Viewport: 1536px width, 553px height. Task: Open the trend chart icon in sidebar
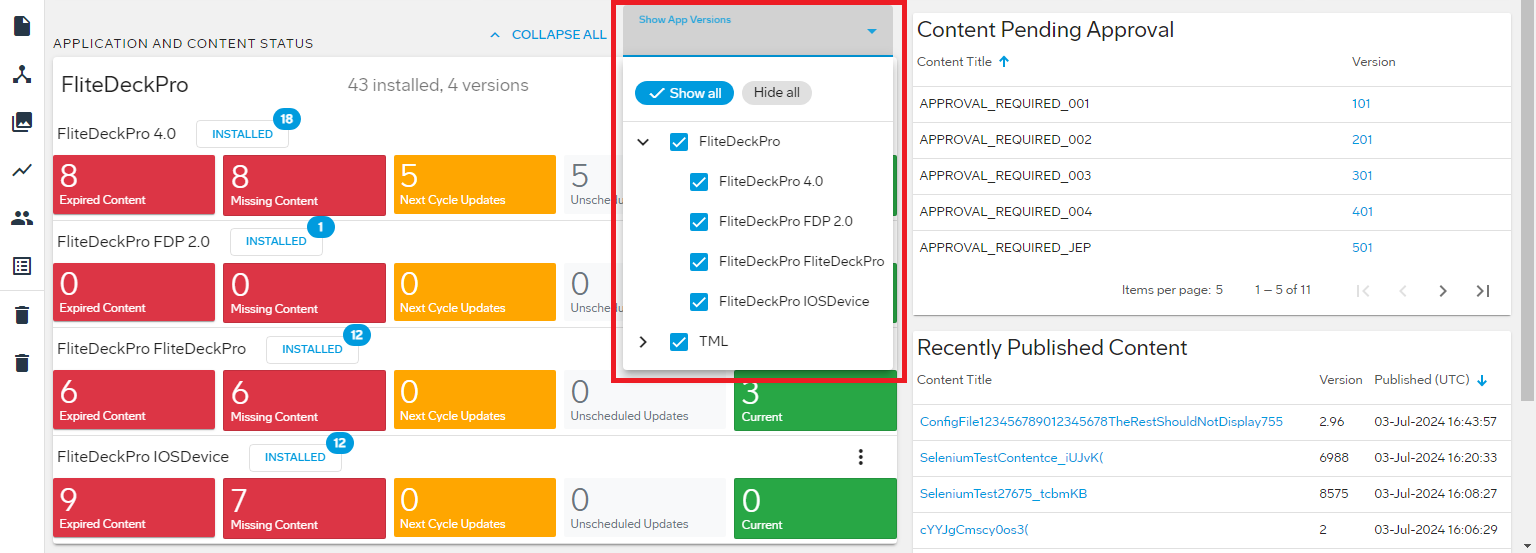coord(22,171)
